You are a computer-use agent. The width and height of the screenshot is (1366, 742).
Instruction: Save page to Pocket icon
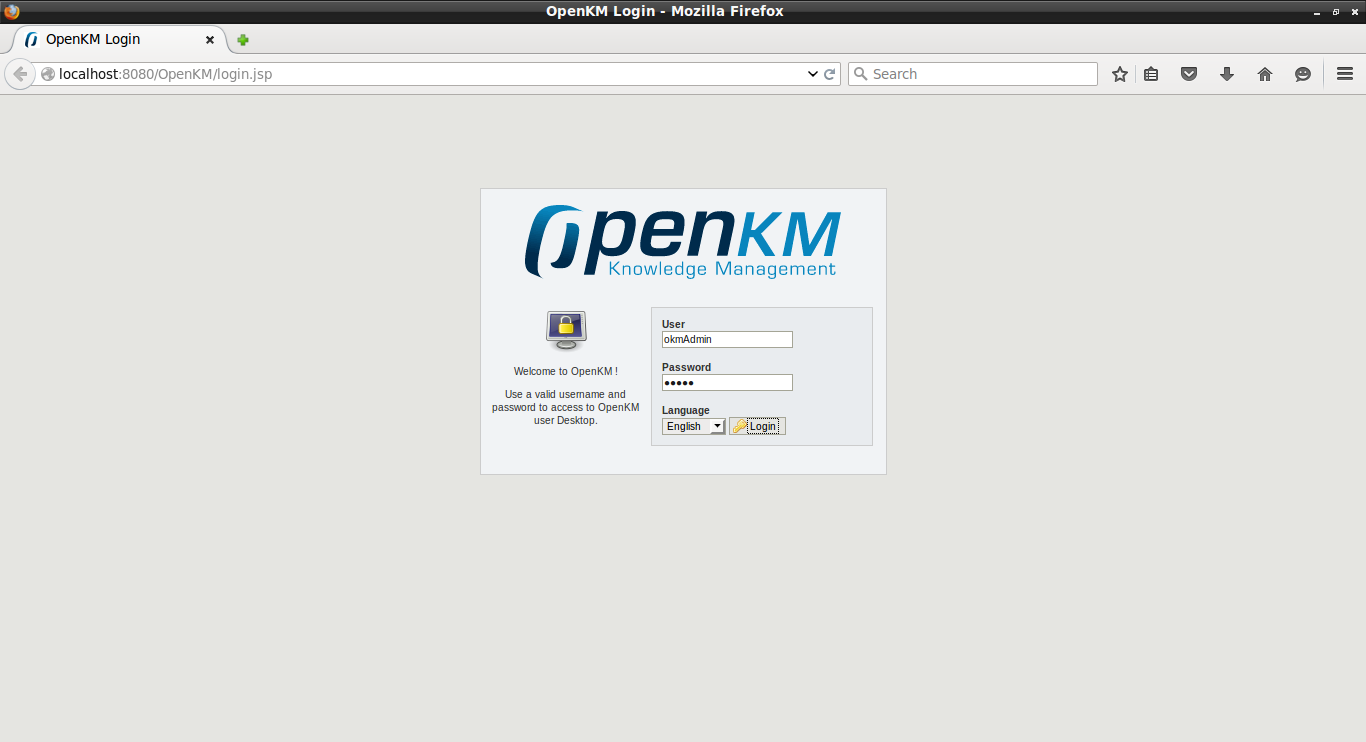click(1189, 74)
